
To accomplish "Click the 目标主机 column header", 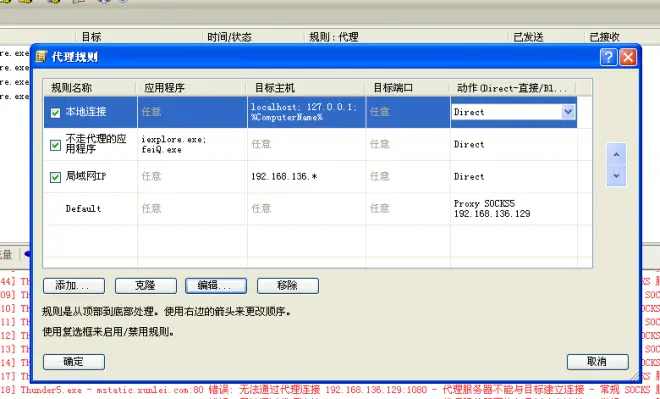I will click(306, 88).
